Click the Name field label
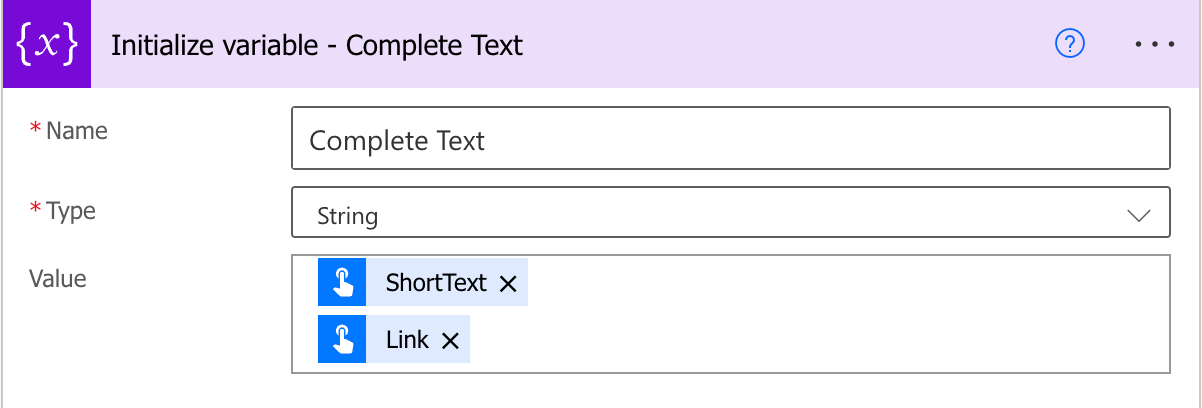The image size is (1202, 408). tap(76, 130)
